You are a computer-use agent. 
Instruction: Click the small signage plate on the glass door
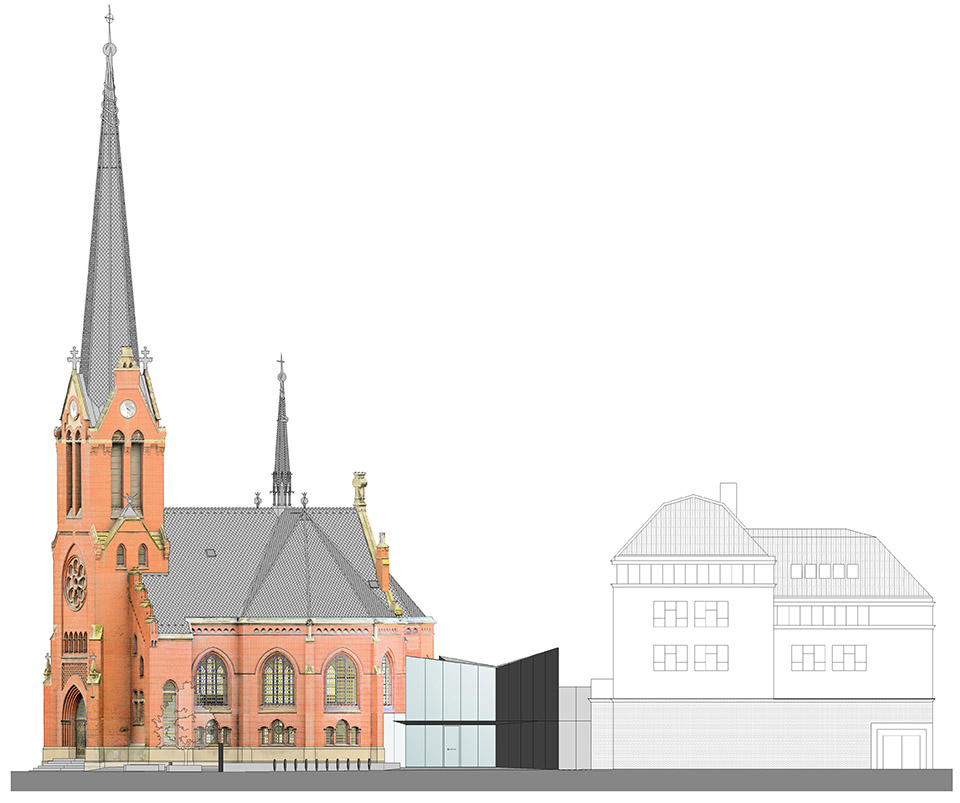tap(450, 748)
